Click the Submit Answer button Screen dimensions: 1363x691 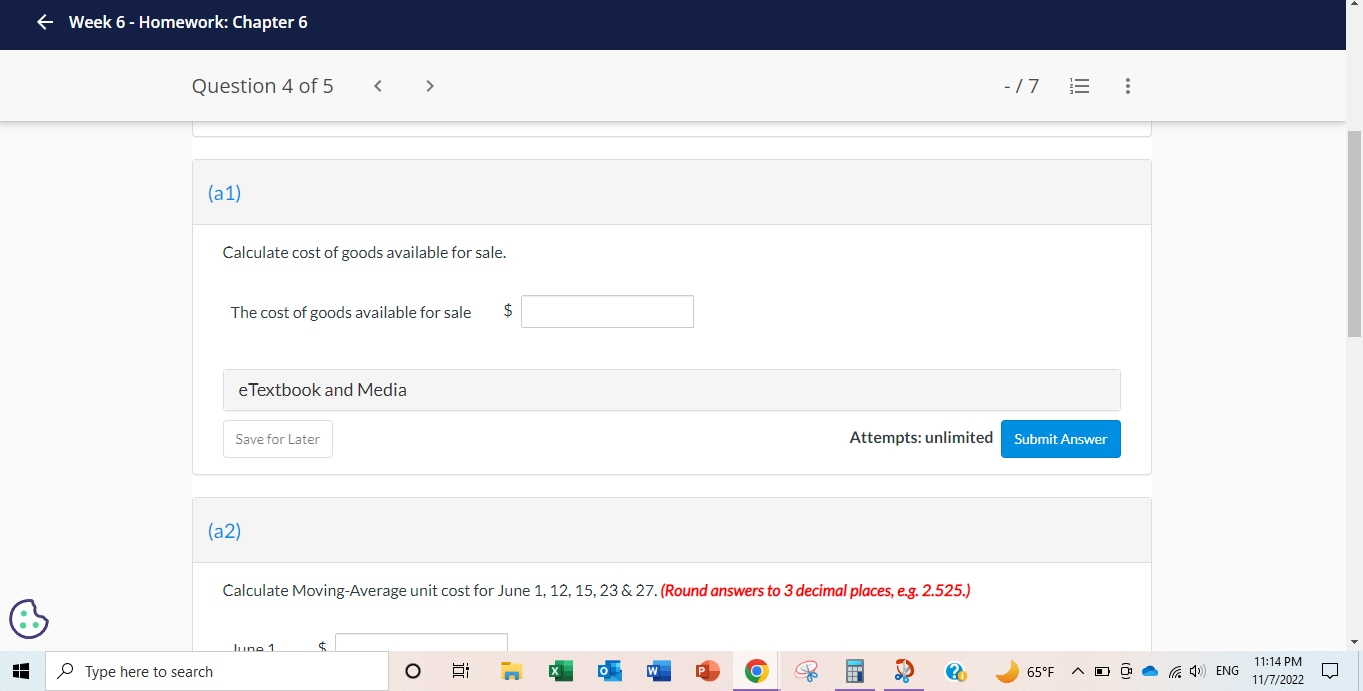[x=1060, y=439]
